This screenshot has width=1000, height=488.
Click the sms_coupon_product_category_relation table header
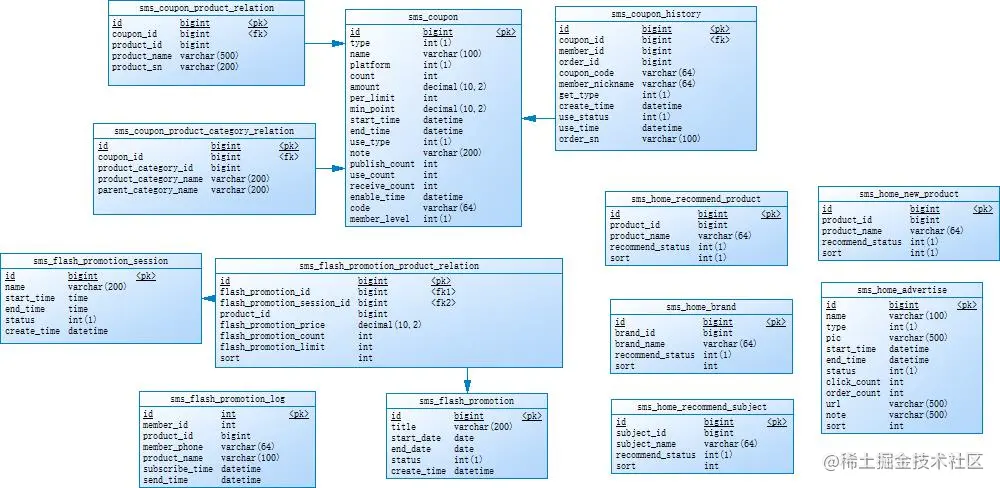click(x=204, y=131)
